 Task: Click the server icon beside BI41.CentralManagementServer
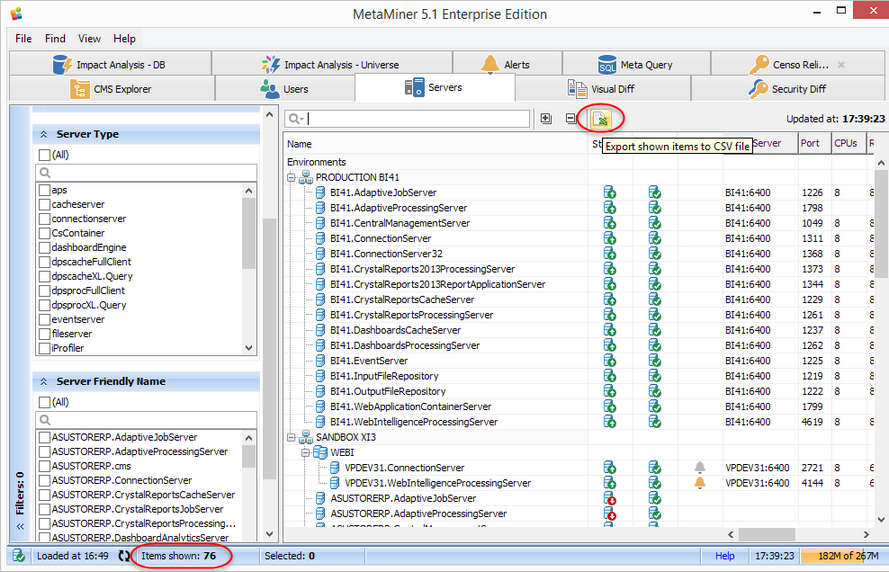(x=320, y=223)
